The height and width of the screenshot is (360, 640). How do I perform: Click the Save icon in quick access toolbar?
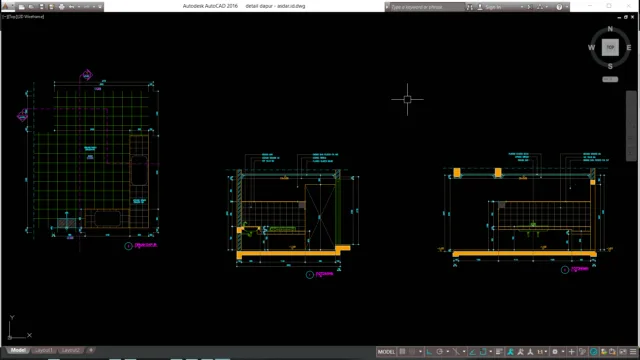[x=42, y=7]
